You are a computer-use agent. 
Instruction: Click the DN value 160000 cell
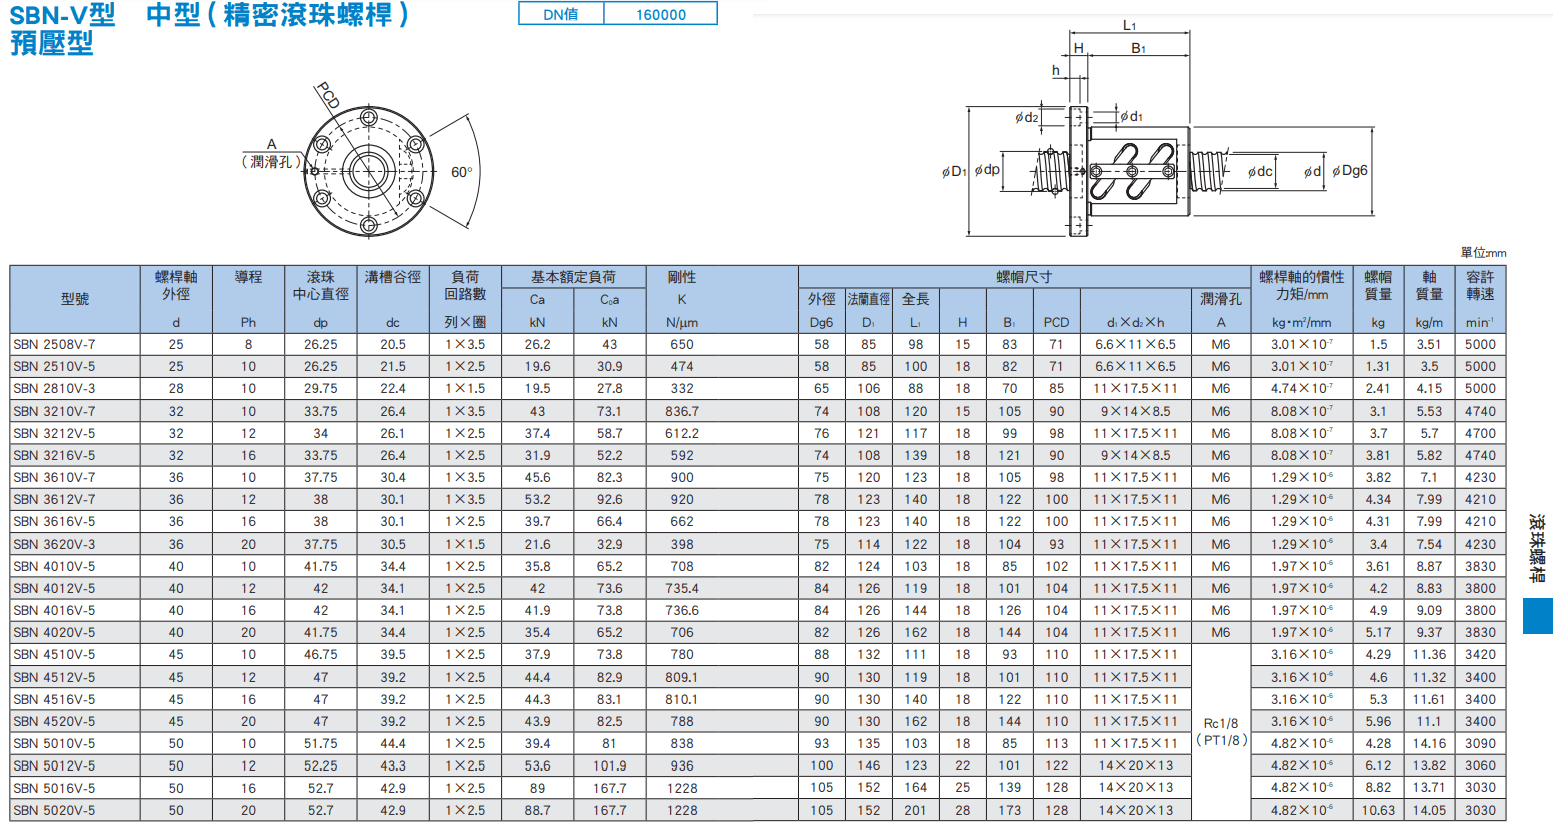point(661,14)
